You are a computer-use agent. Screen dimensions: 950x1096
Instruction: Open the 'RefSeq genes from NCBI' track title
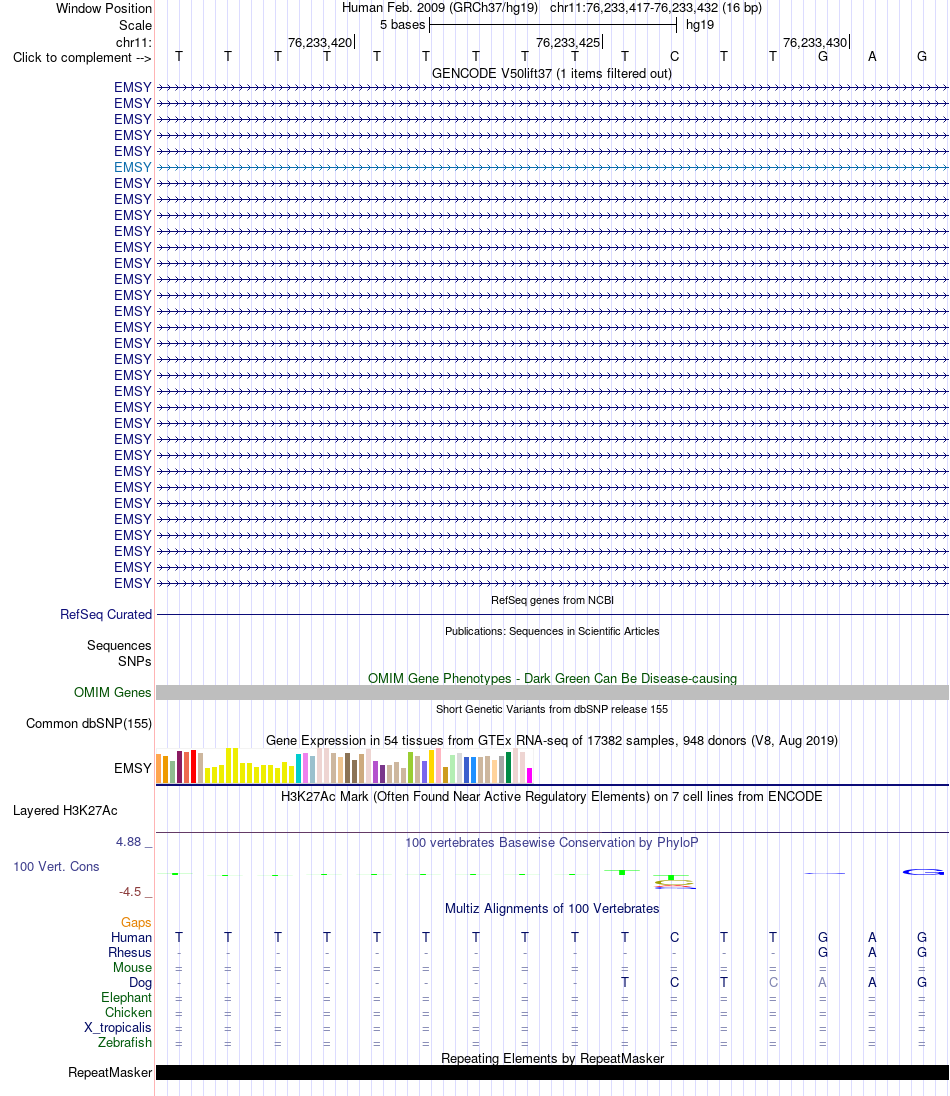click(x=552, y=600)
